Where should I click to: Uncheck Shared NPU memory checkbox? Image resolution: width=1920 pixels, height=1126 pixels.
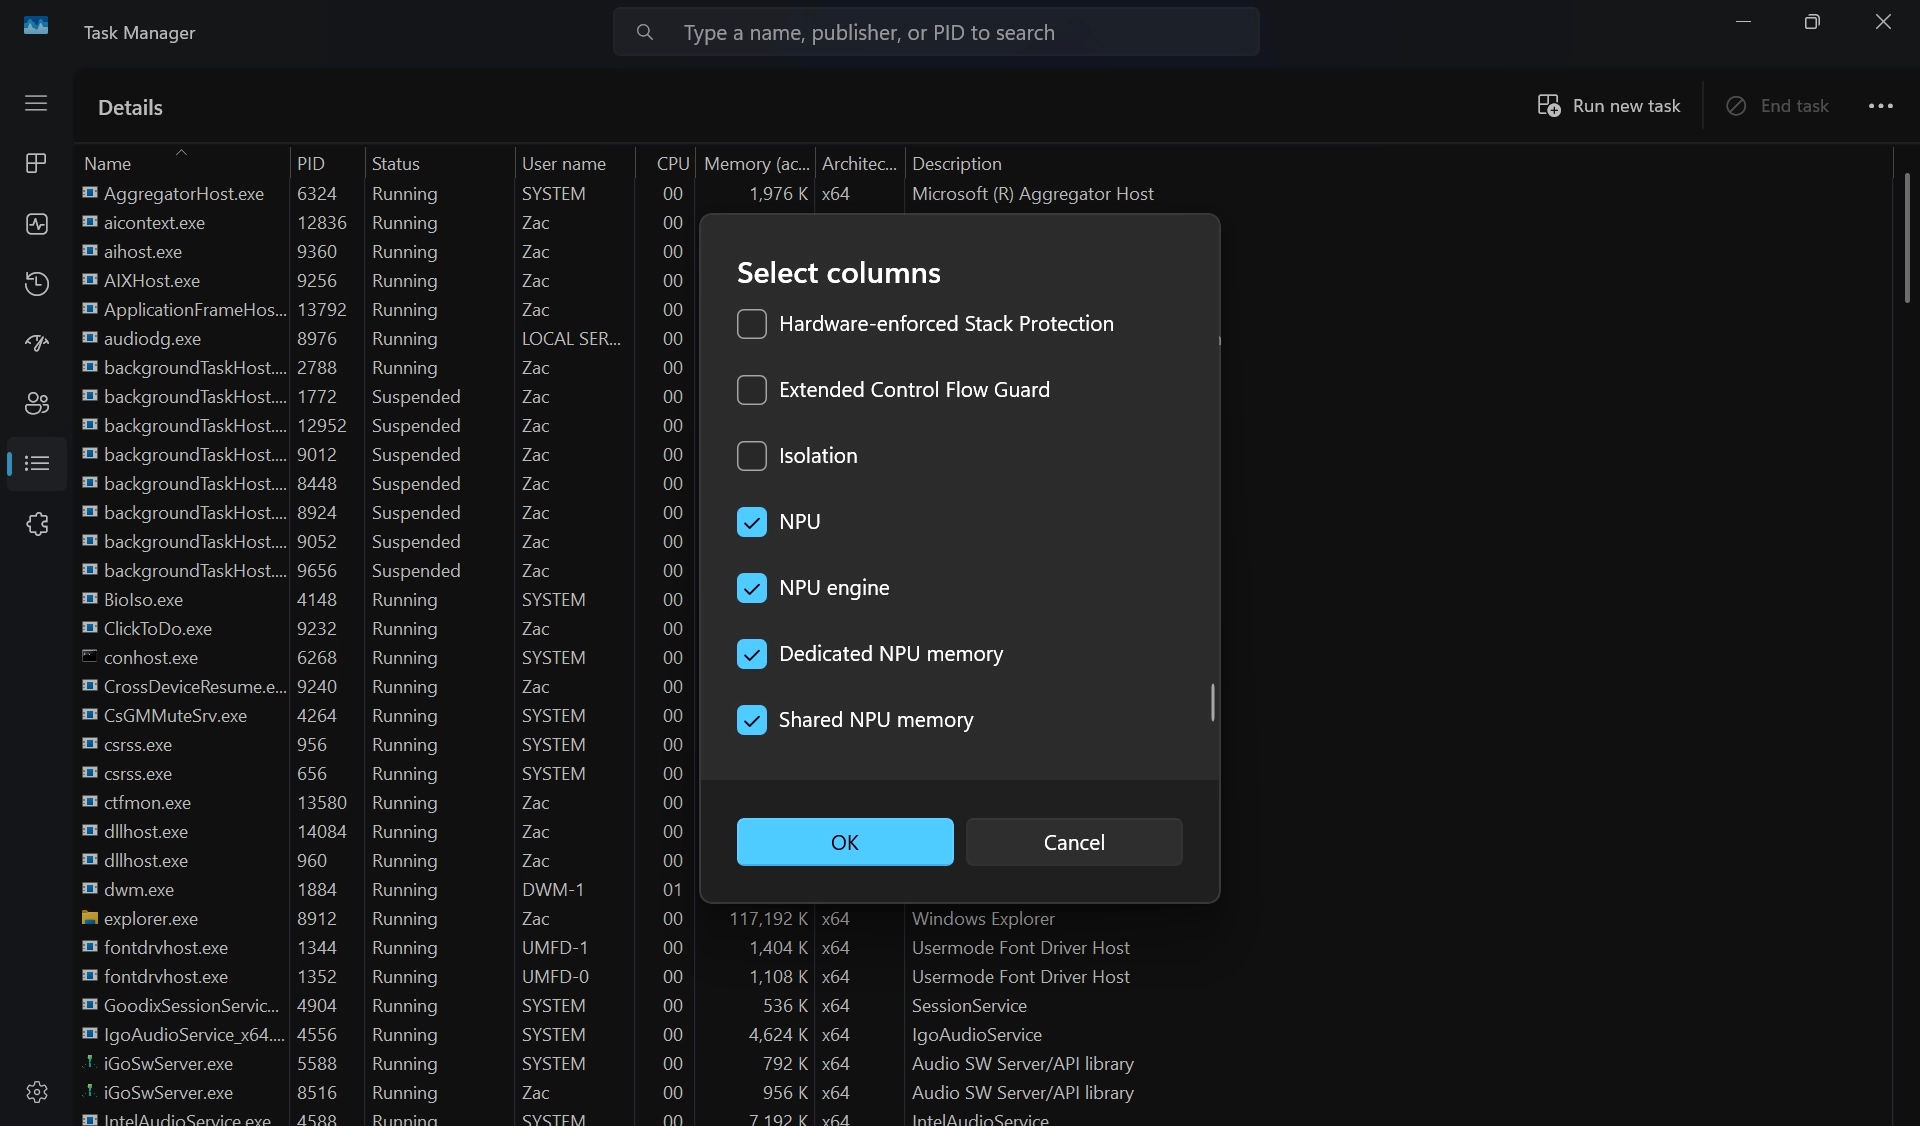[x=751, y=720]
